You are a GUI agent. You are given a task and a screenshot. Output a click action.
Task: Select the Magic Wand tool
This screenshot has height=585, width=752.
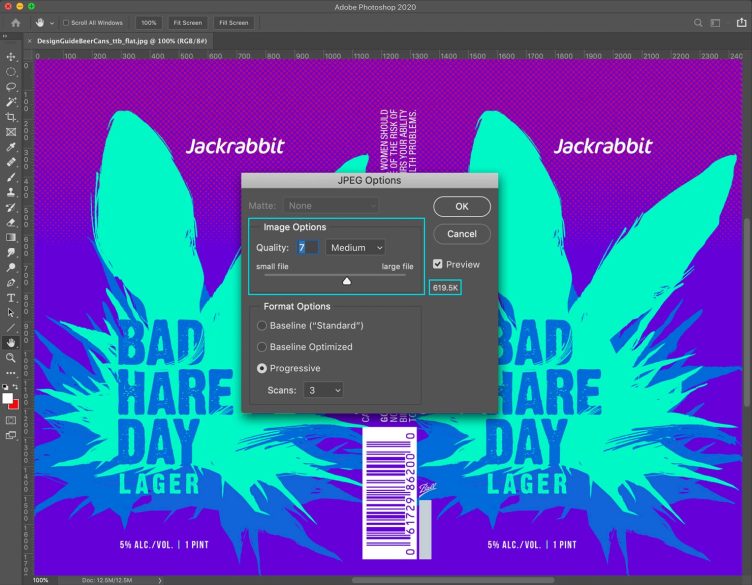11,102
